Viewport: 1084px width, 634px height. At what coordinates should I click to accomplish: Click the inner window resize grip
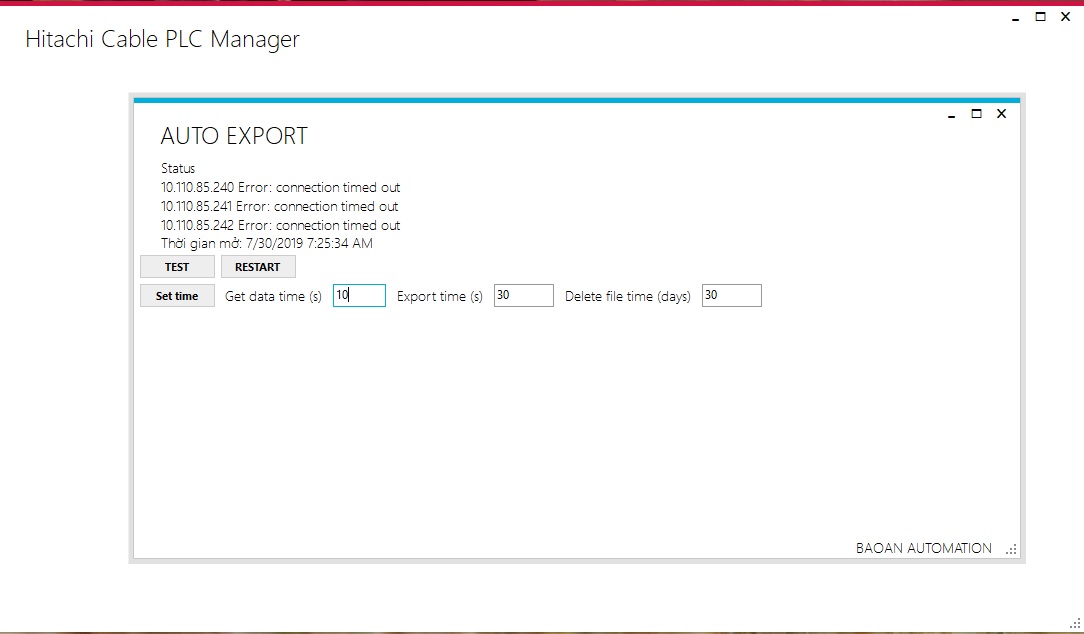[x=1011, y=549]
